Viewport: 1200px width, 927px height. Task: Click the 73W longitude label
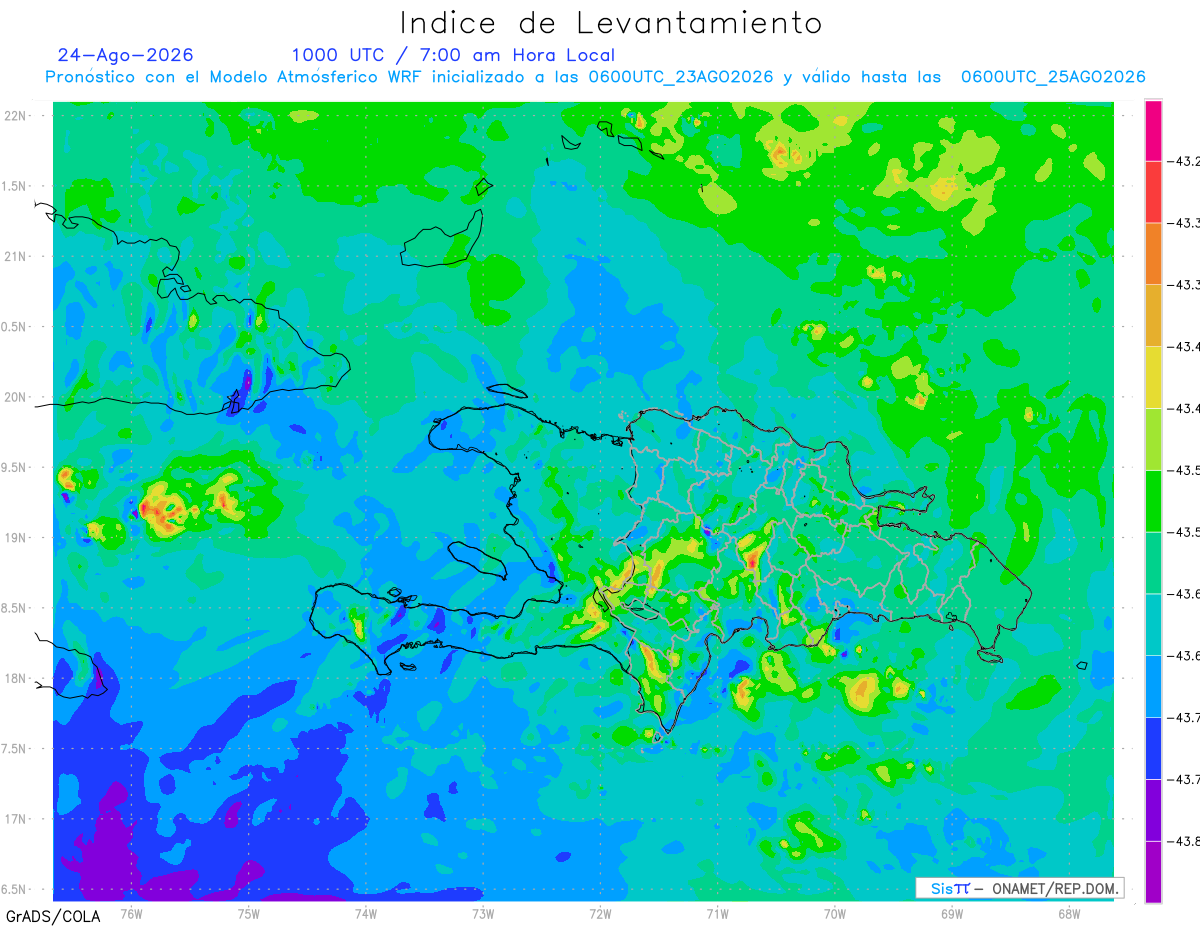click(483, 912)
